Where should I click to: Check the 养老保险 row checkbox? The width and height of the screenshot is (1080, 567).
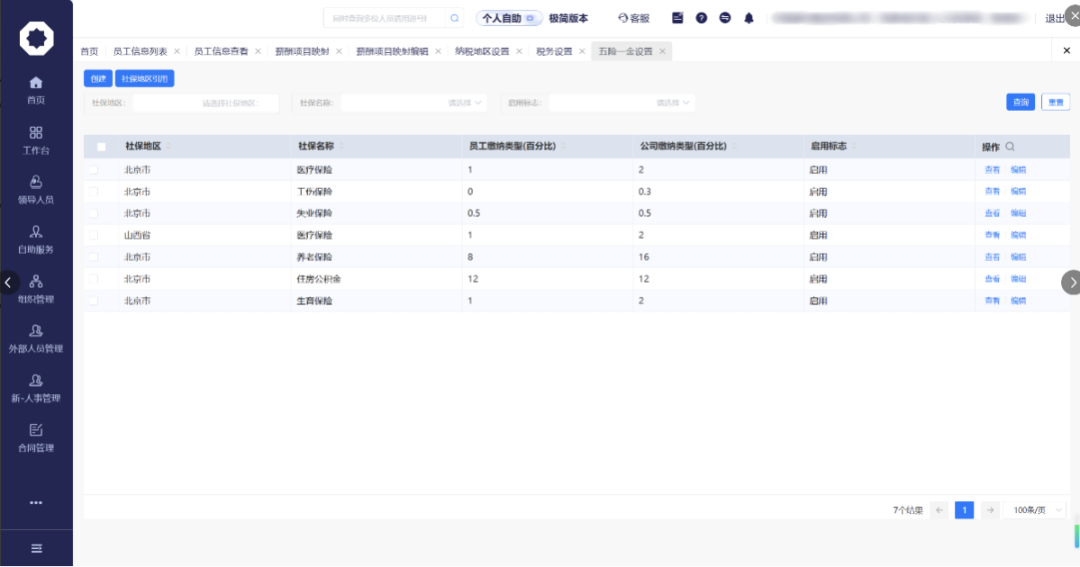coord(94,257)
